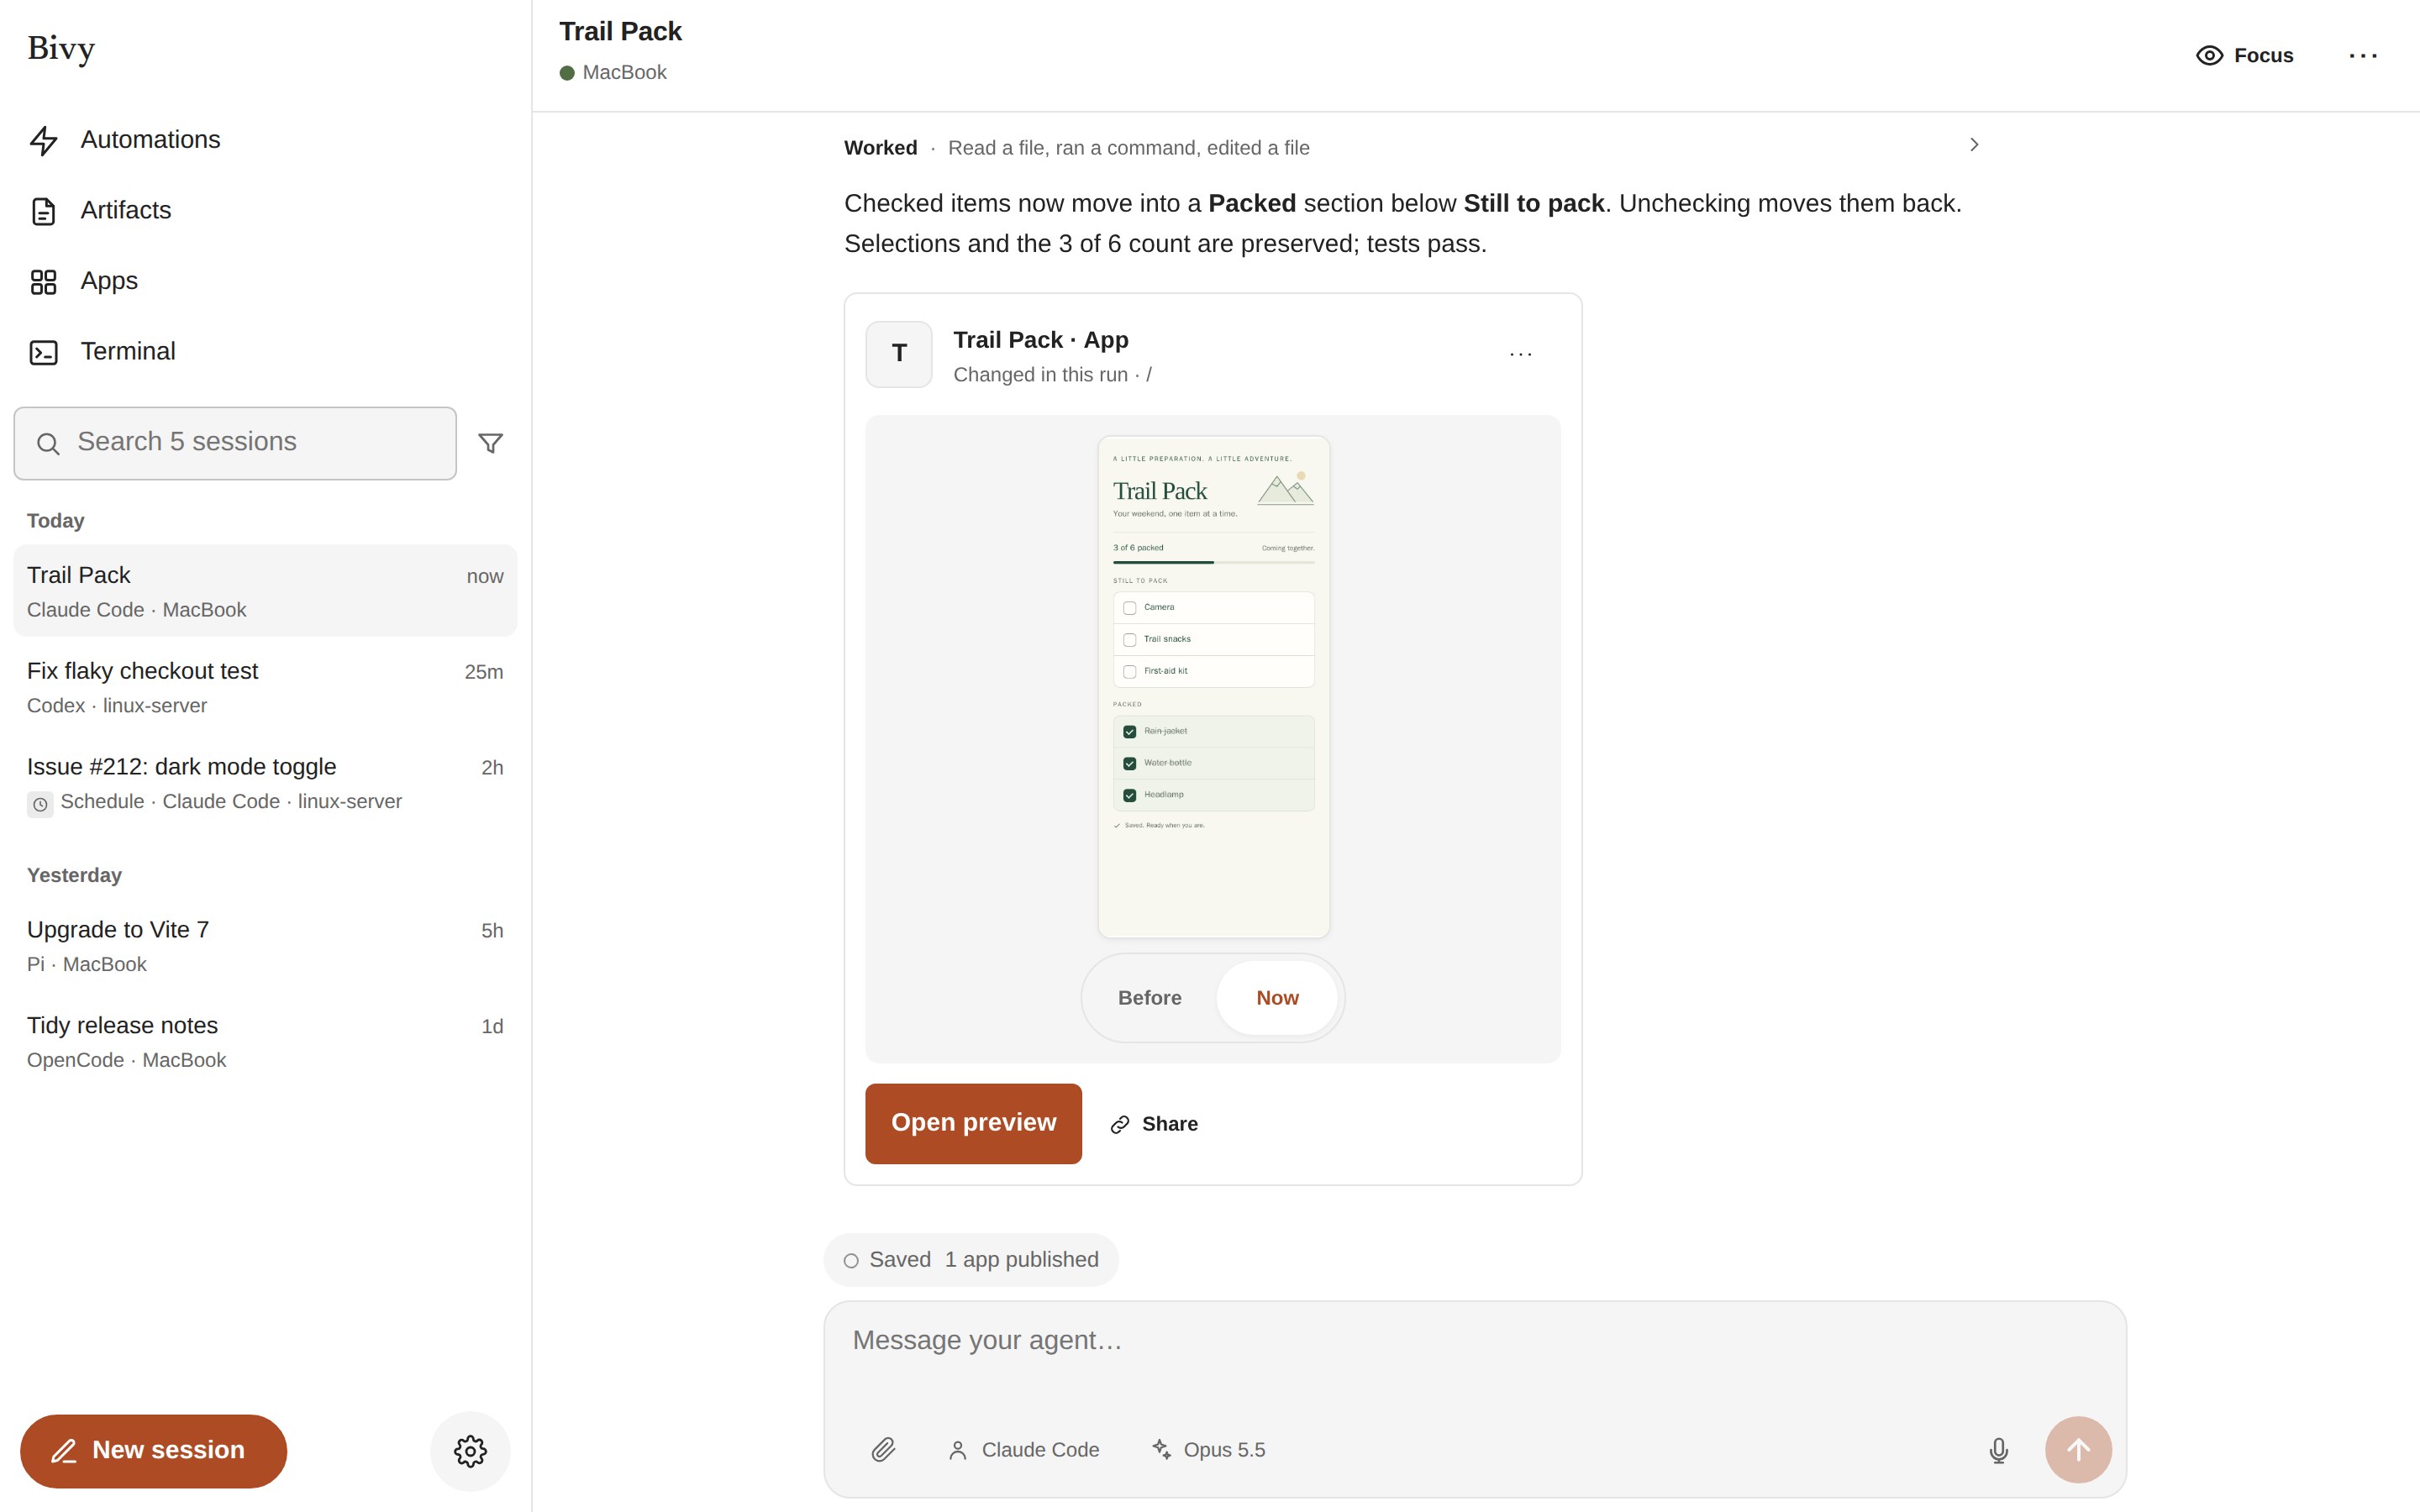Choose agent via Claude Code selector
This screenshot has height=1512, width=2420.
click(x=1023, y=1450)
